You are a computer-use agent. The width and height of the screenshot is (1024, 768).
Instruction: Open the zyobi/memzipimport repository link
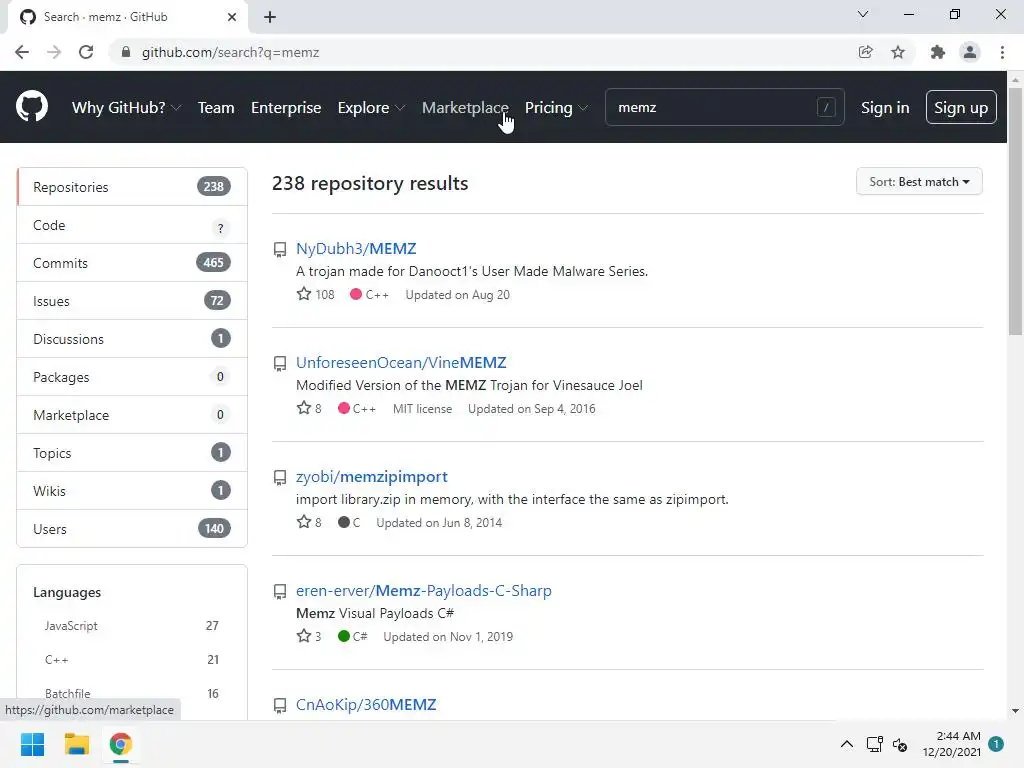[372, 477]
